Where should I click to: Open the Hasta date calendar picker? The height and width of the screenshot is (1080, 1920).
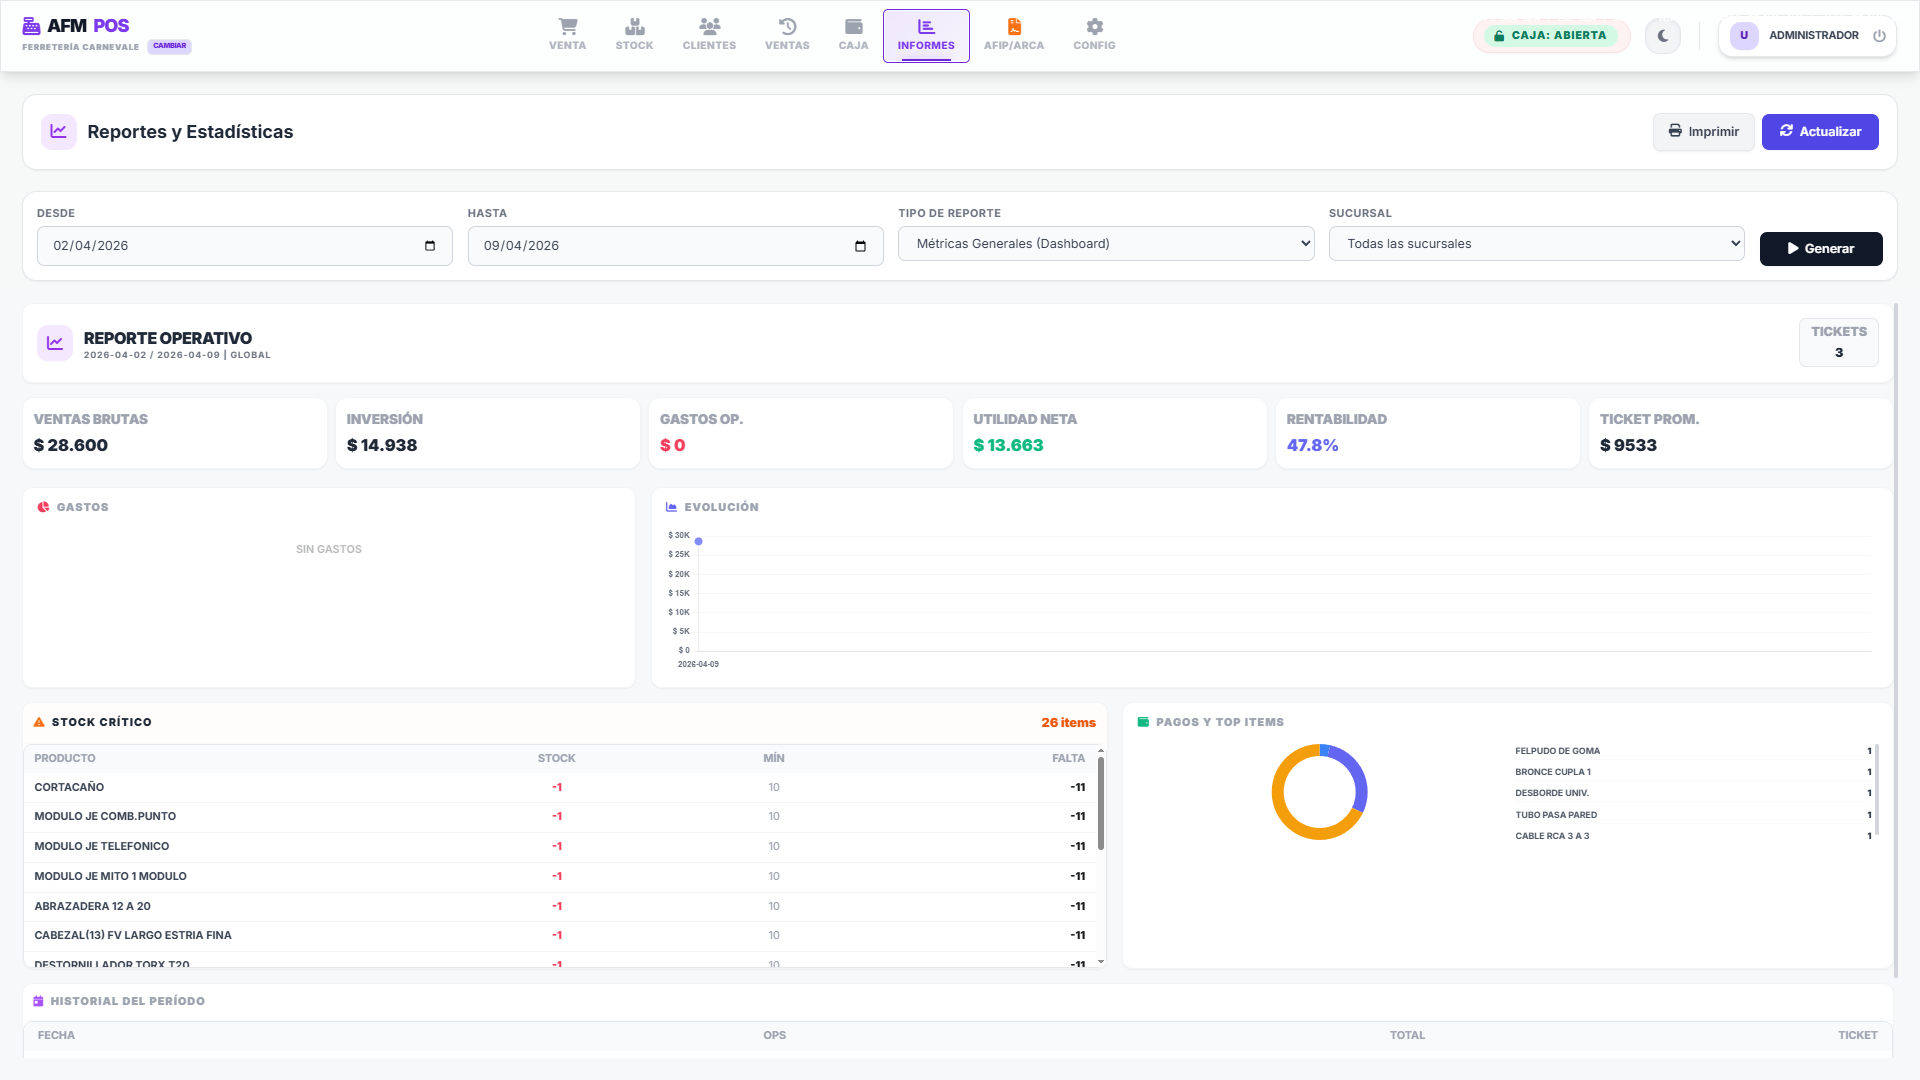[x=860, y=246]
